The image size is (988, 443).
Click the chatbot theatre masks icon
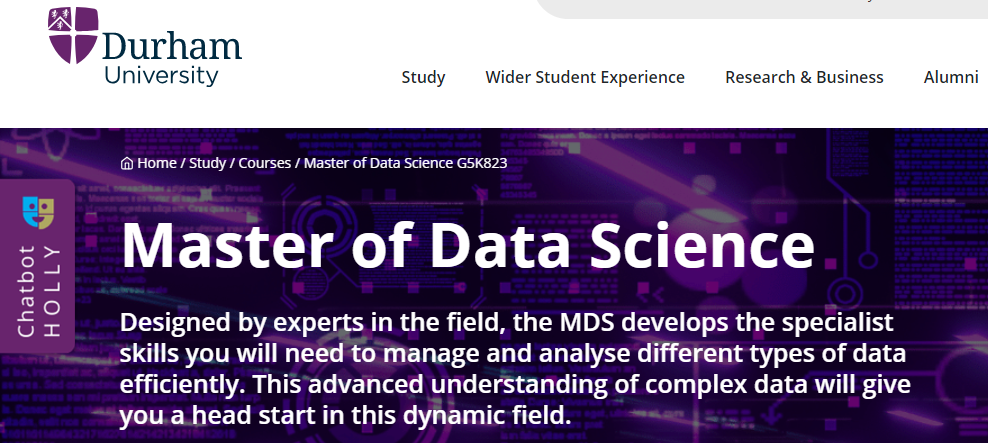(x=38, y=212)
